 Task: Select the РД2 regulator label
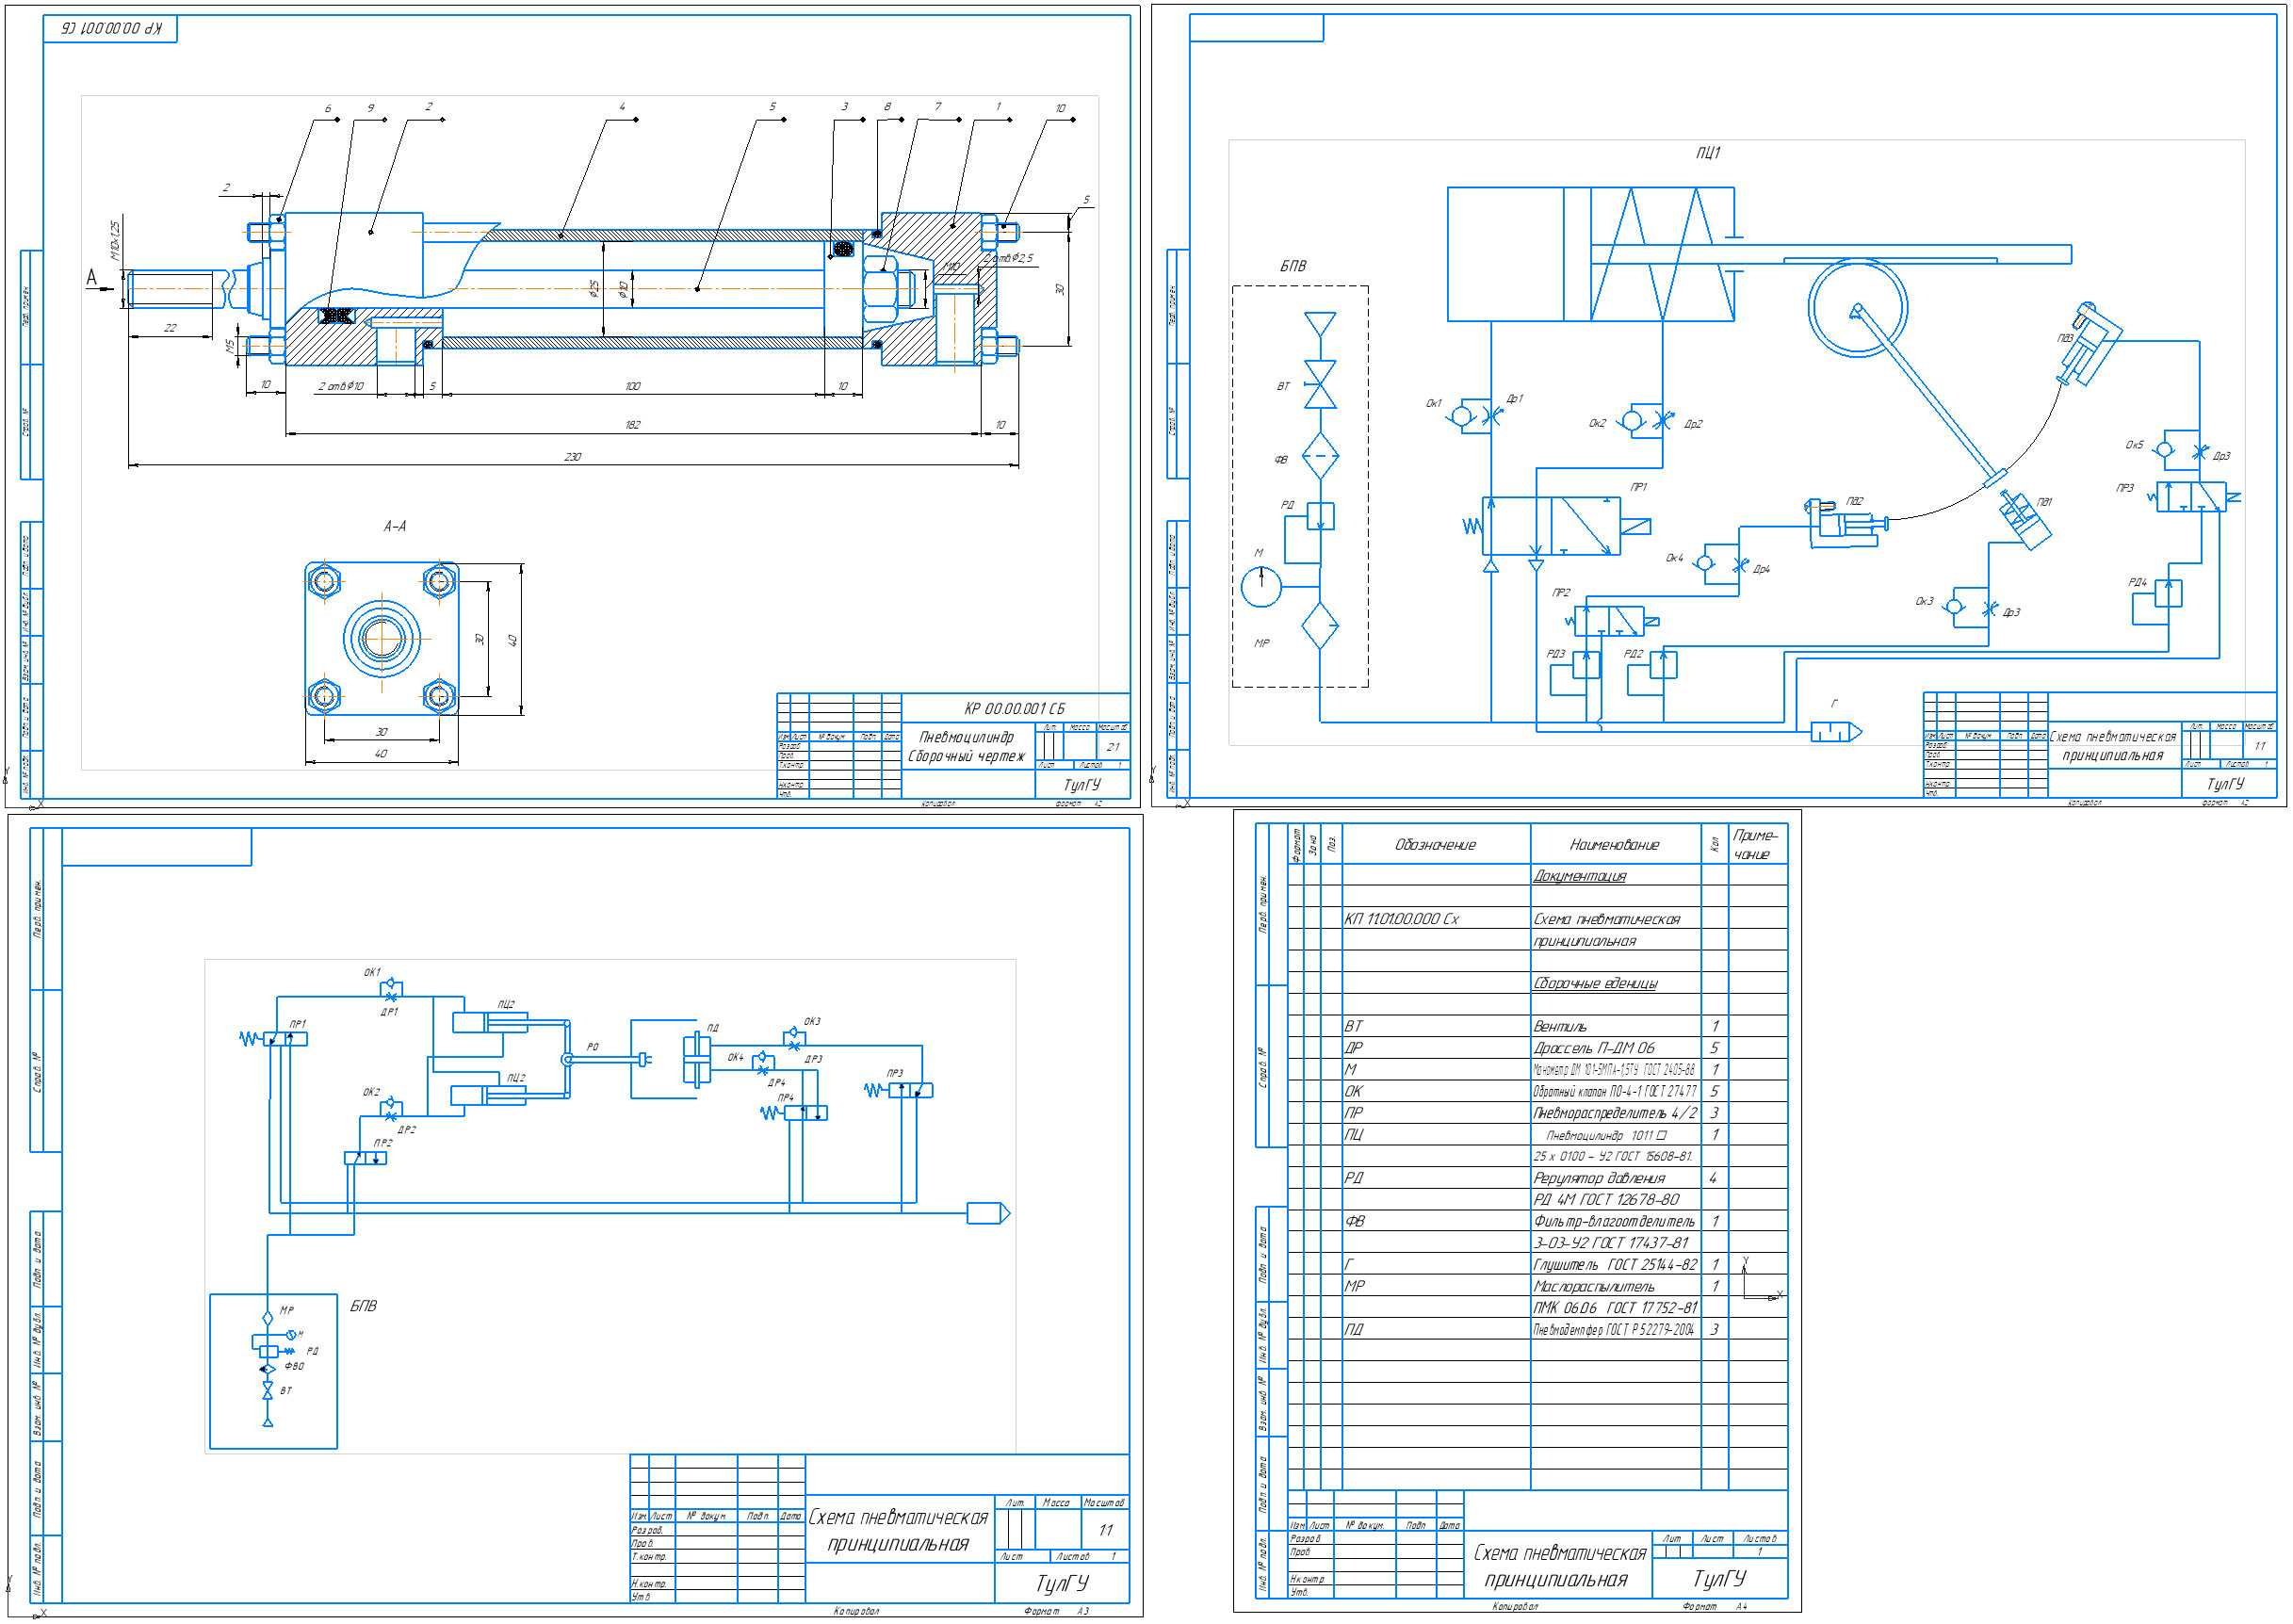click(1633, 654)
